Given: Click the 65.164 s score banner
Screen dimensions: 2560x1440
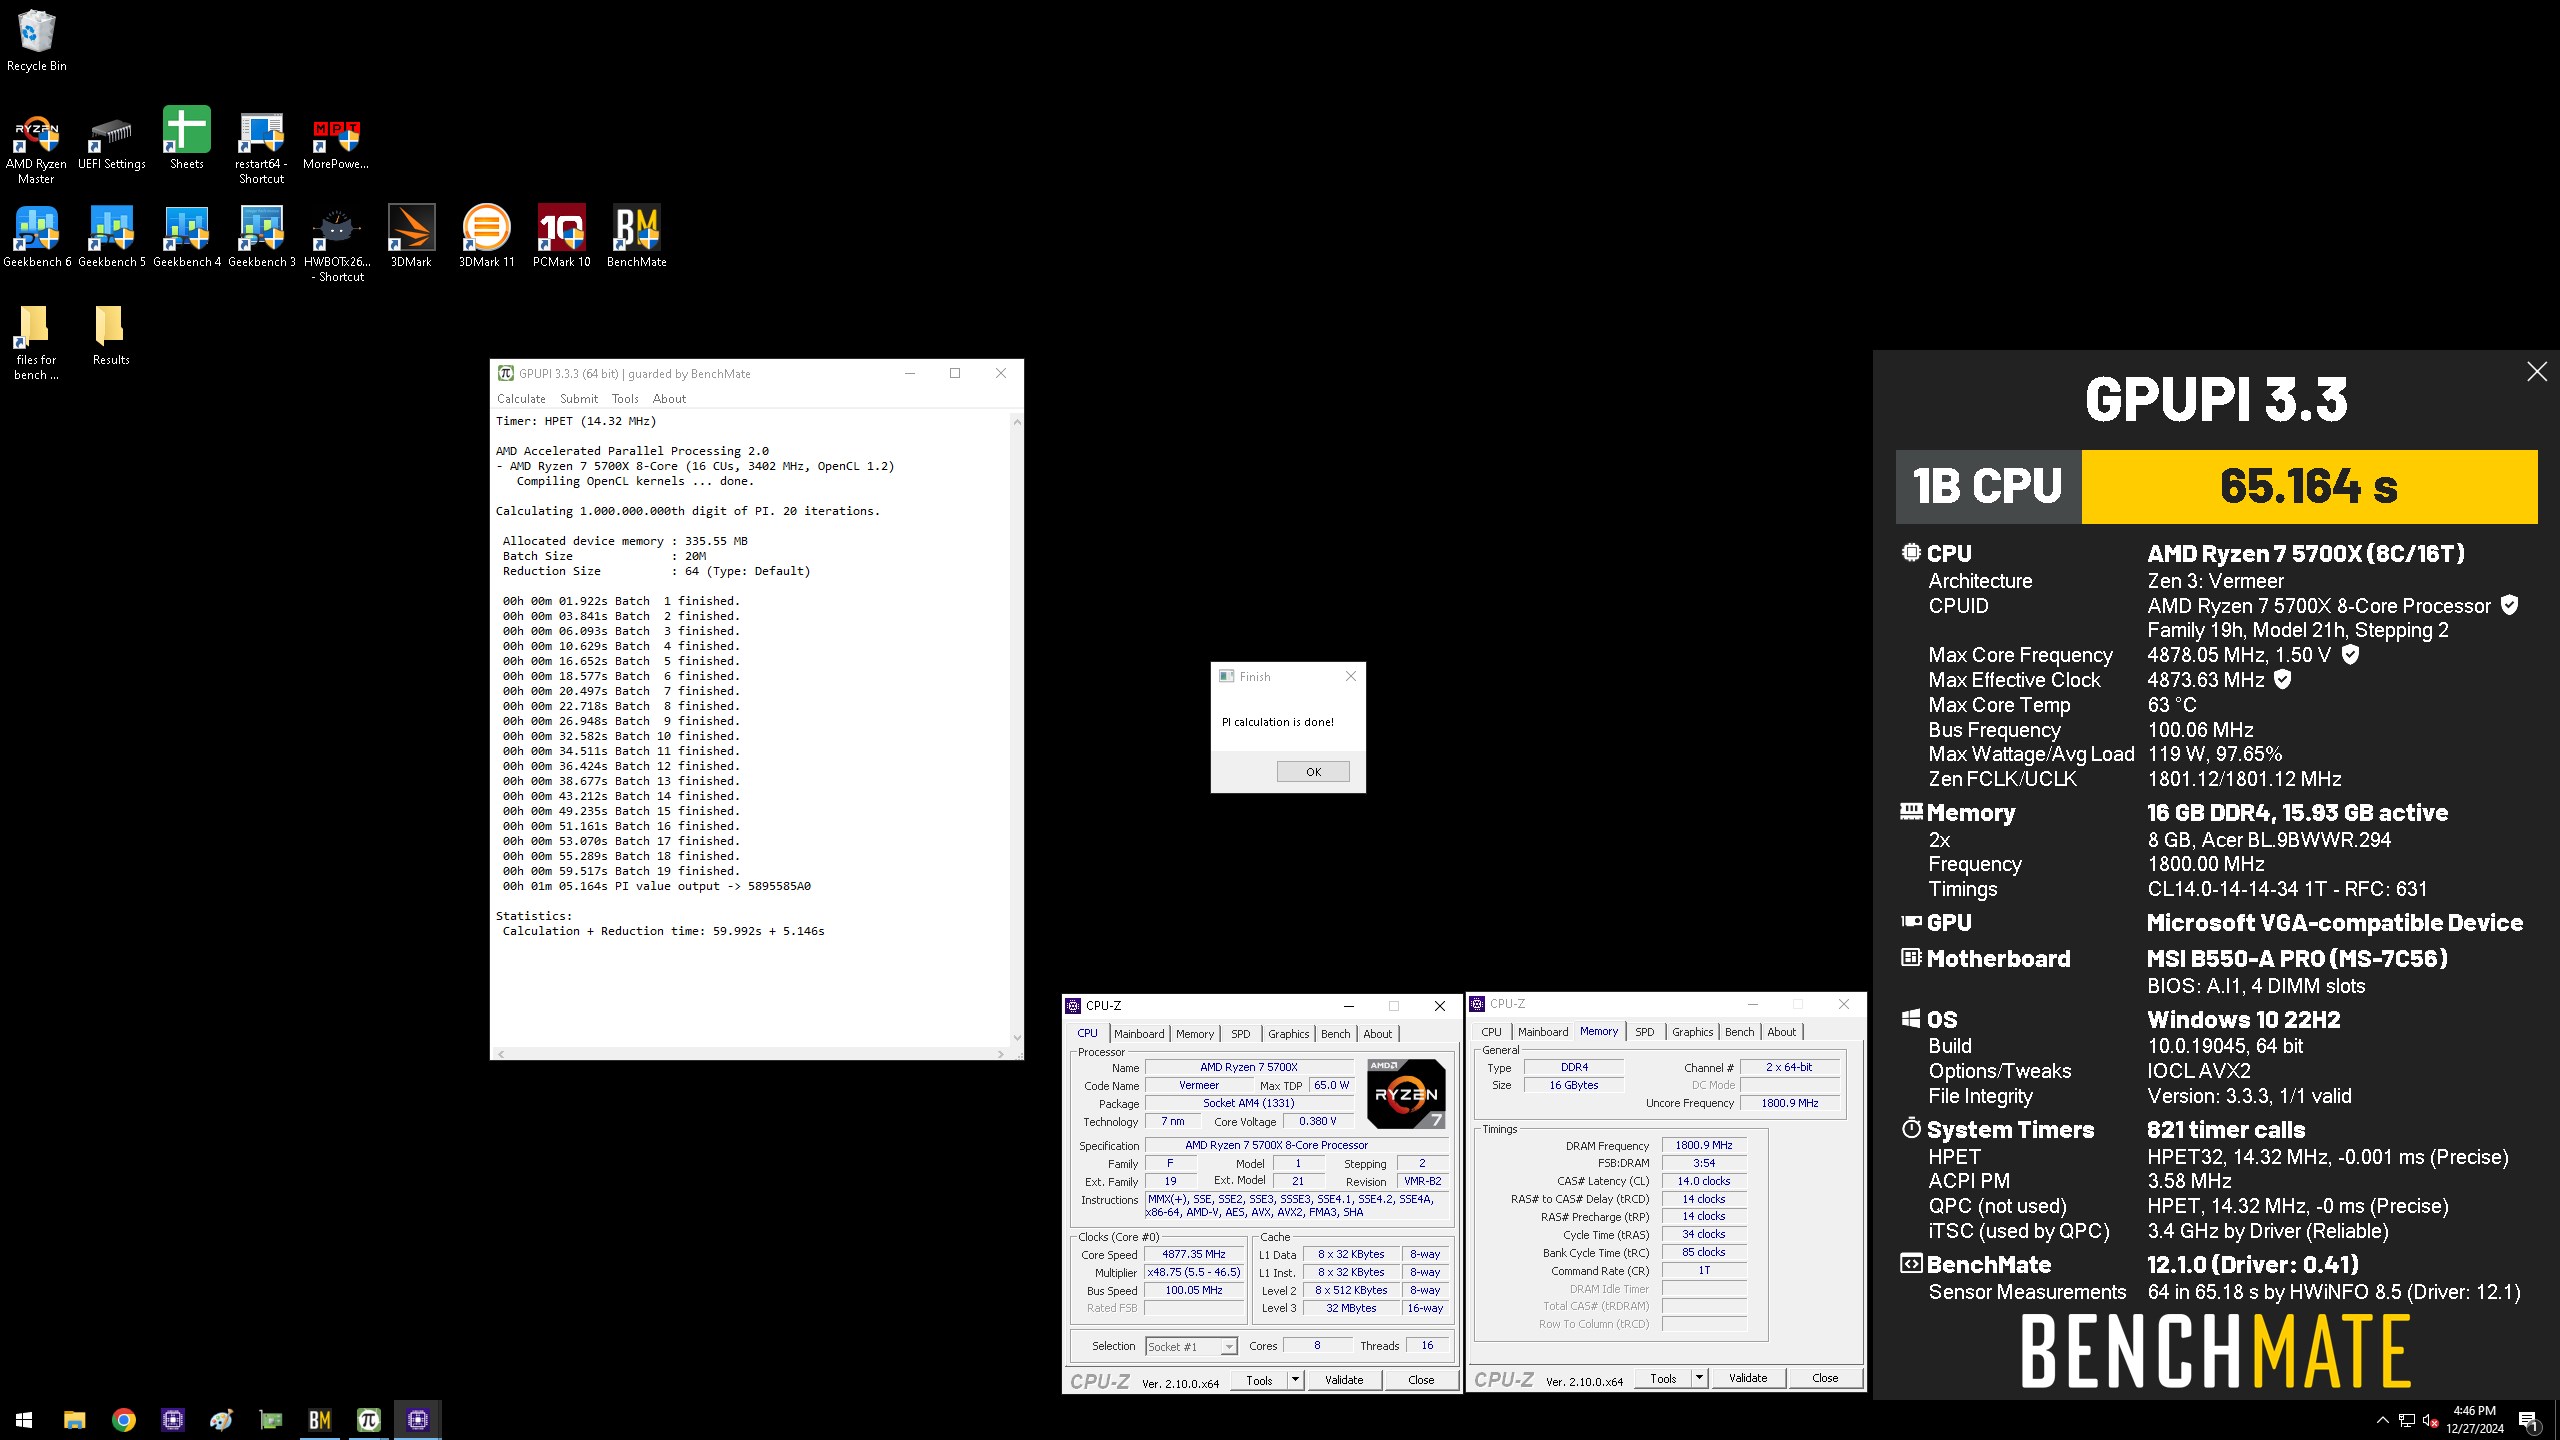Looking at the screenshot, I should coord(2309,487).
